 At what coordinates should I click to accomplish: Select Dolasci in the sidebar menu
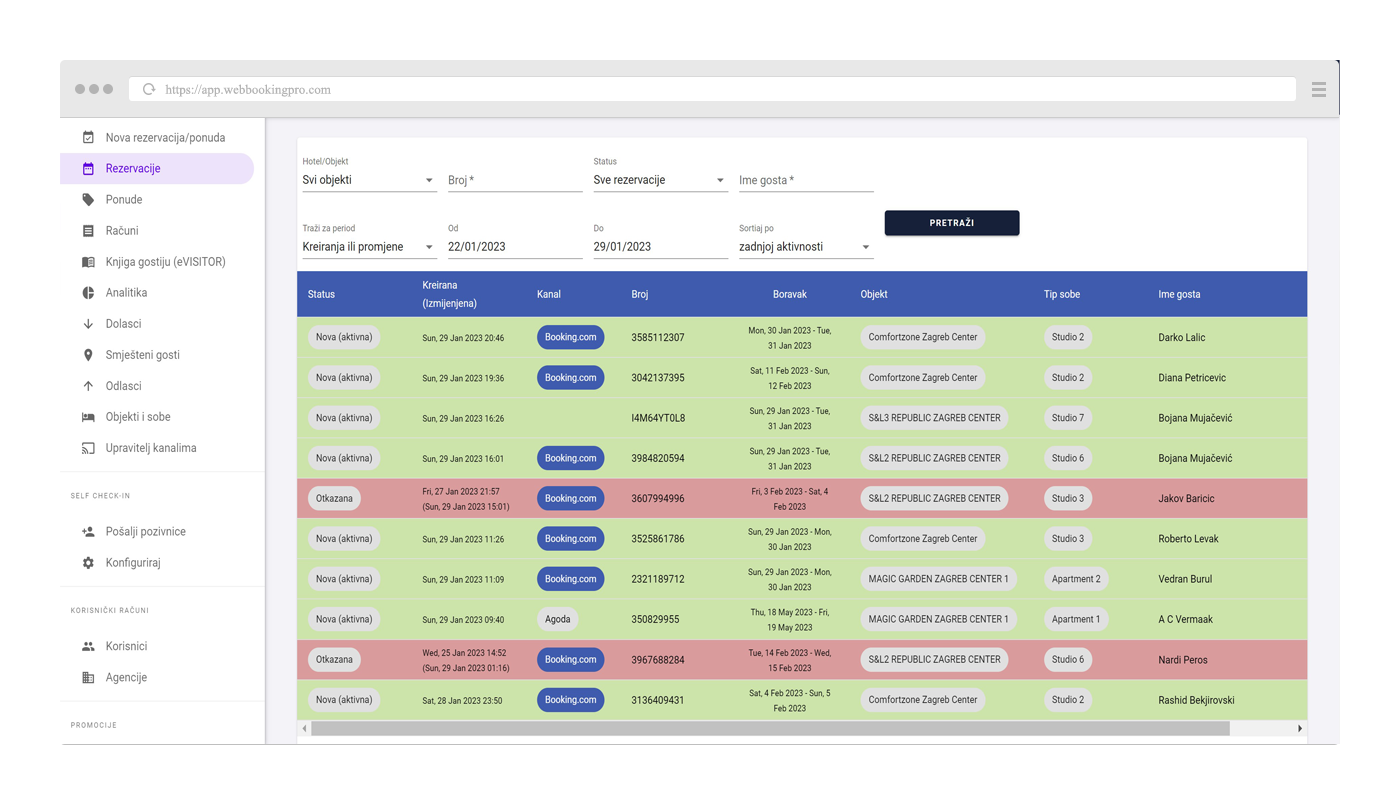(x=124, y=324)
